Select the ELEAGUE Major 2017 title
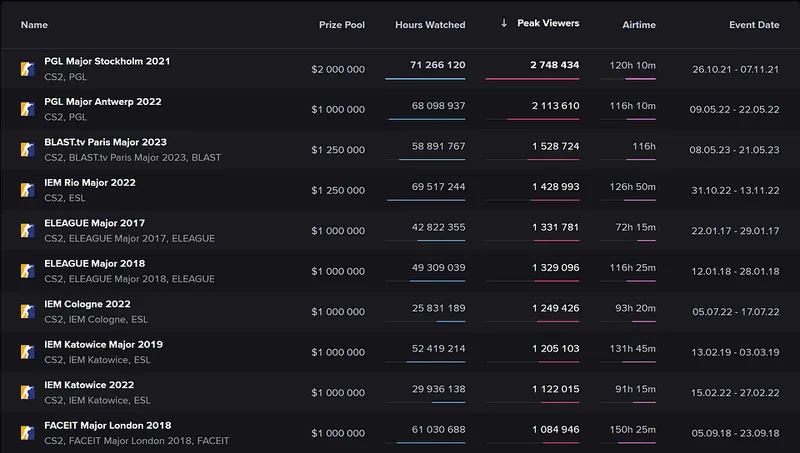Screen dimensions: 800x453 [x=94, y=223]
